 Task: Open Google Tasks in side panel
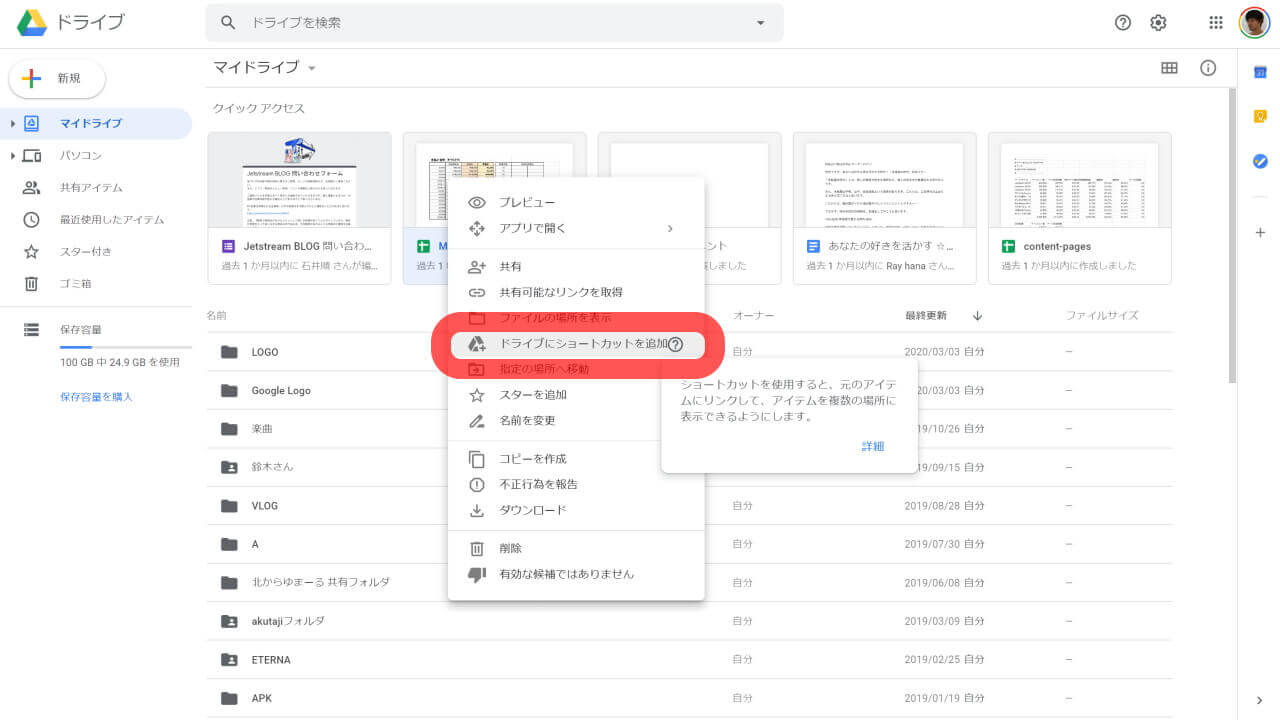[1260, 161]
